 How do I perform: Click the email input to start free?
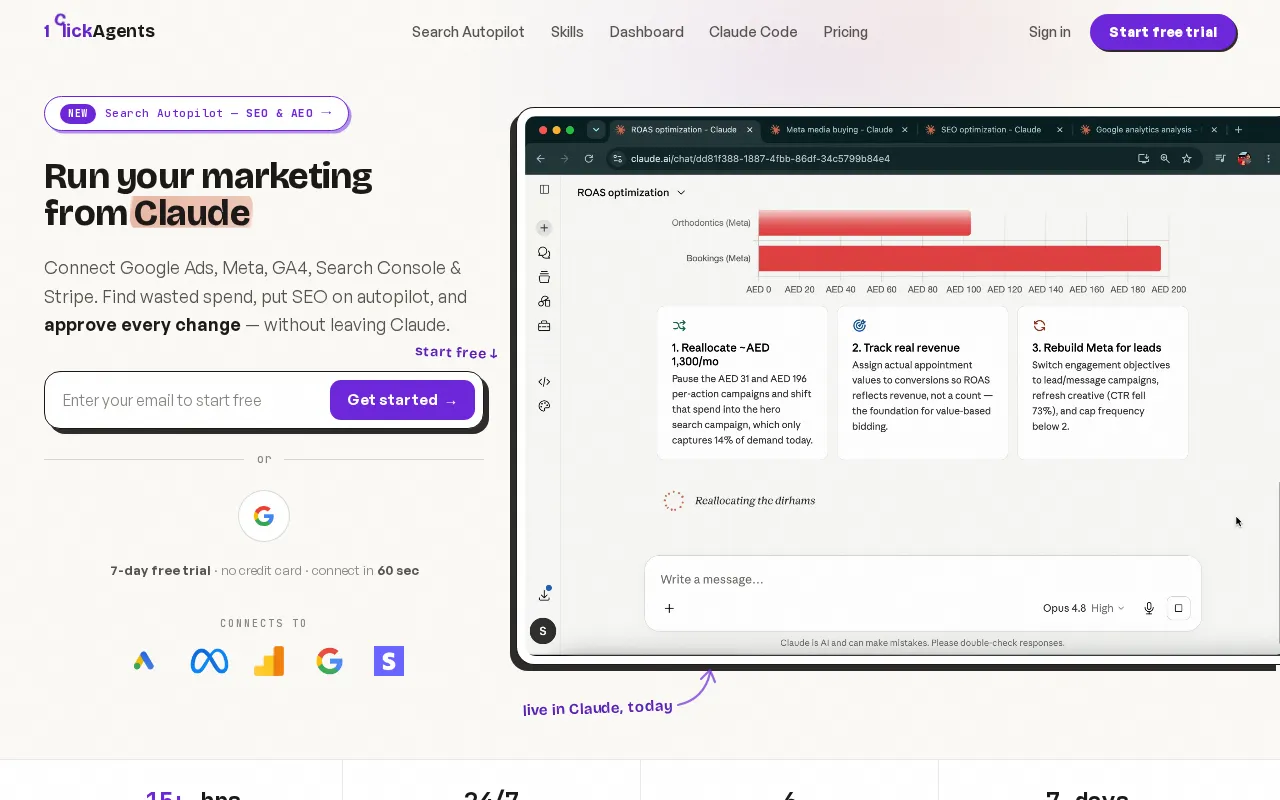point(190,400)
